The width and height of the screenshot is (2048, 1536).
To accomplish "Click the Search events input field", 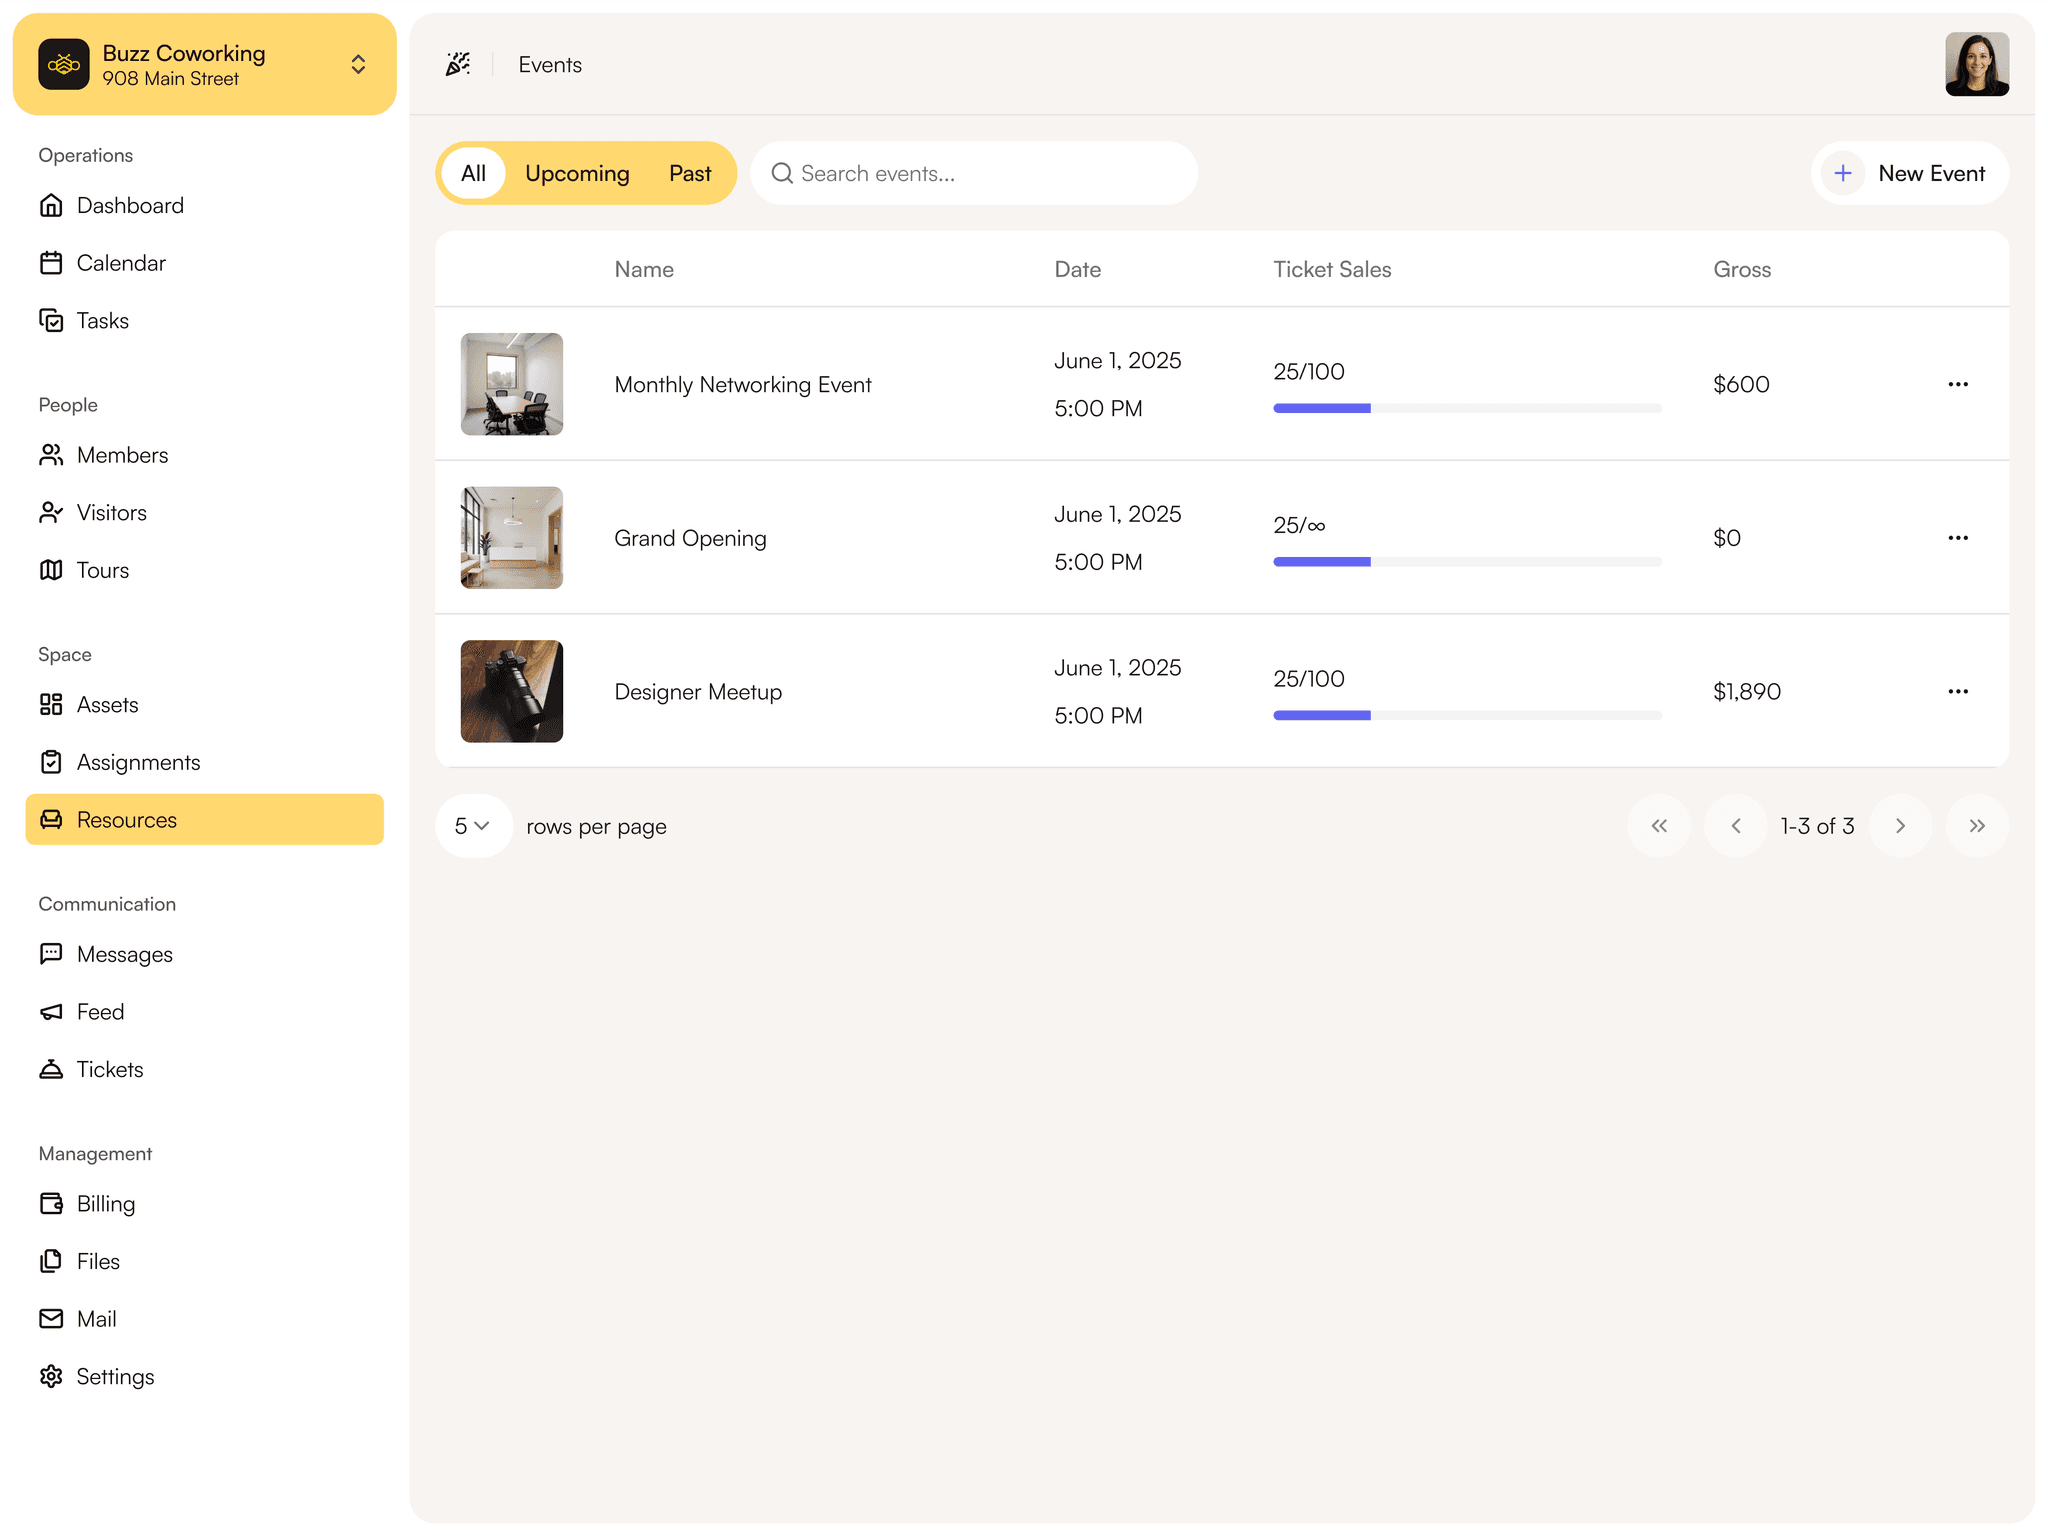I will (974, 174).
